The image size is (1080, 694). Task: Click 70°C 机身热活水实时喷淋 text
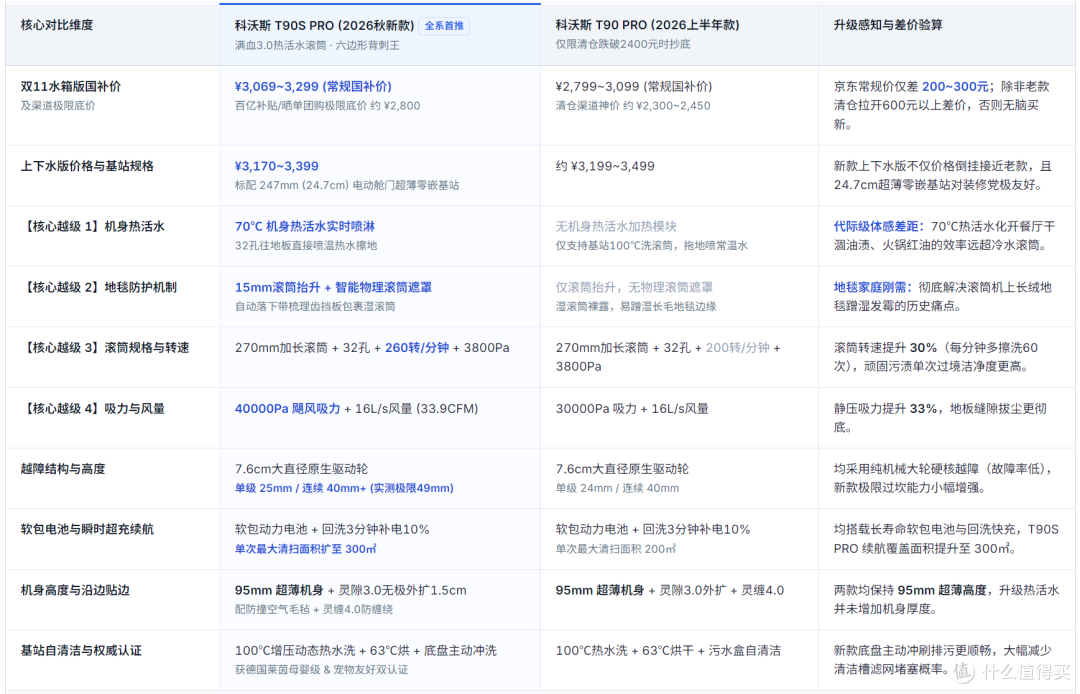point(305,227)
